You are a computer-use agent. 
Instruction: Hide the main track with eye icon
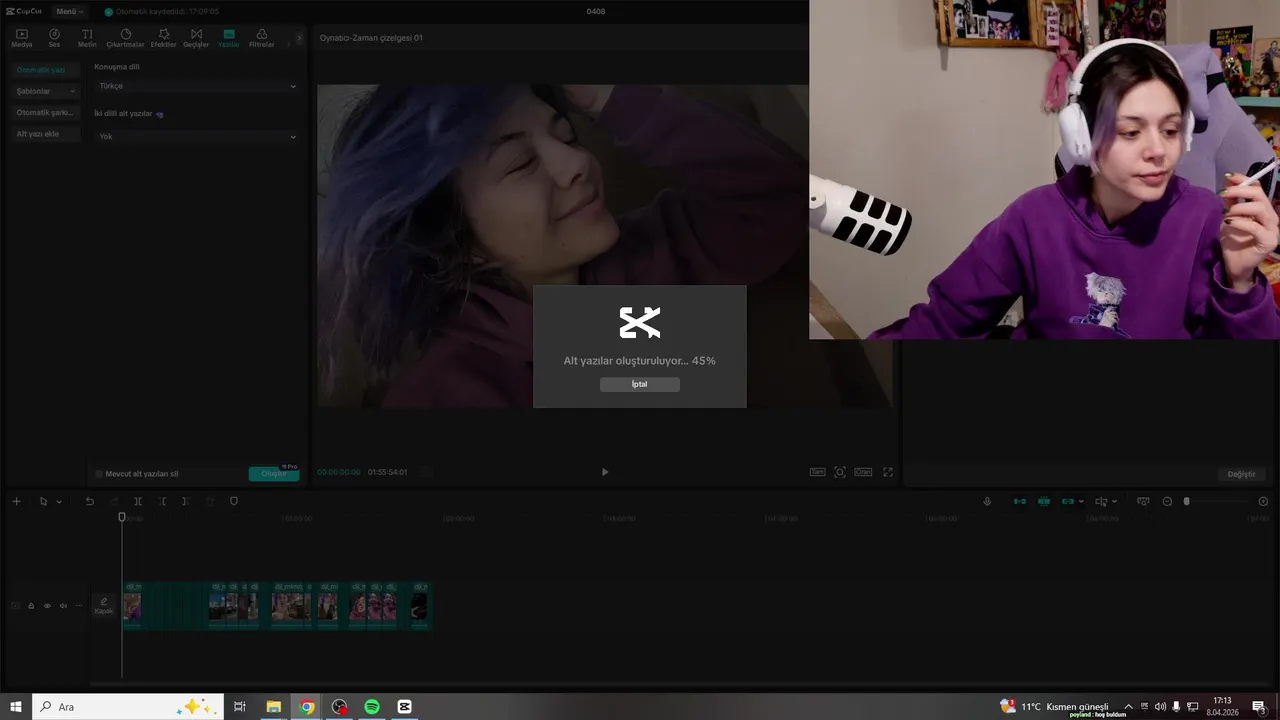pos(47,606)
